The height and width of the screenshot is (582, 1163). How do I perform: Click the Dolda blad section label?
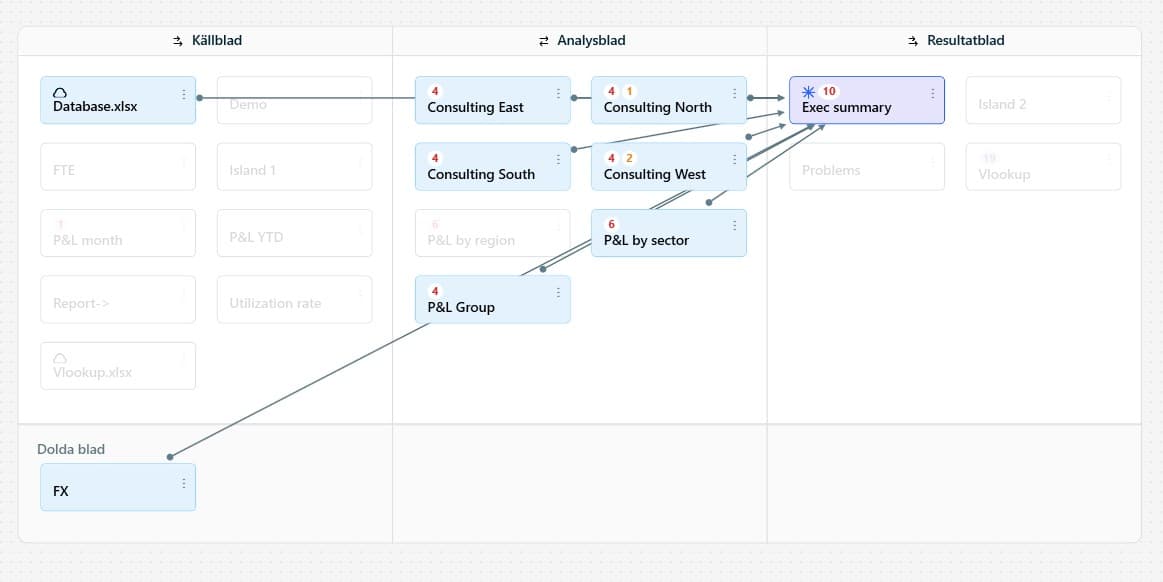(71, 449)
